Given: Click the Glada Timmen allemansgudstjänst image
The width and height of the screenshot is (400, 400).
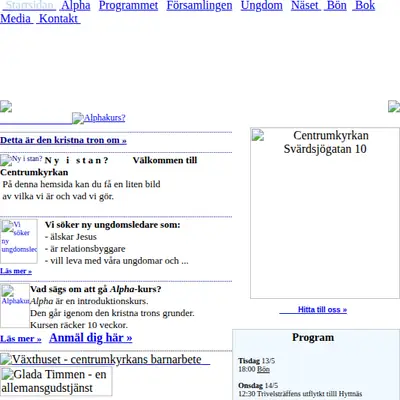Looking at the screenshot, I should click(56, 381).
